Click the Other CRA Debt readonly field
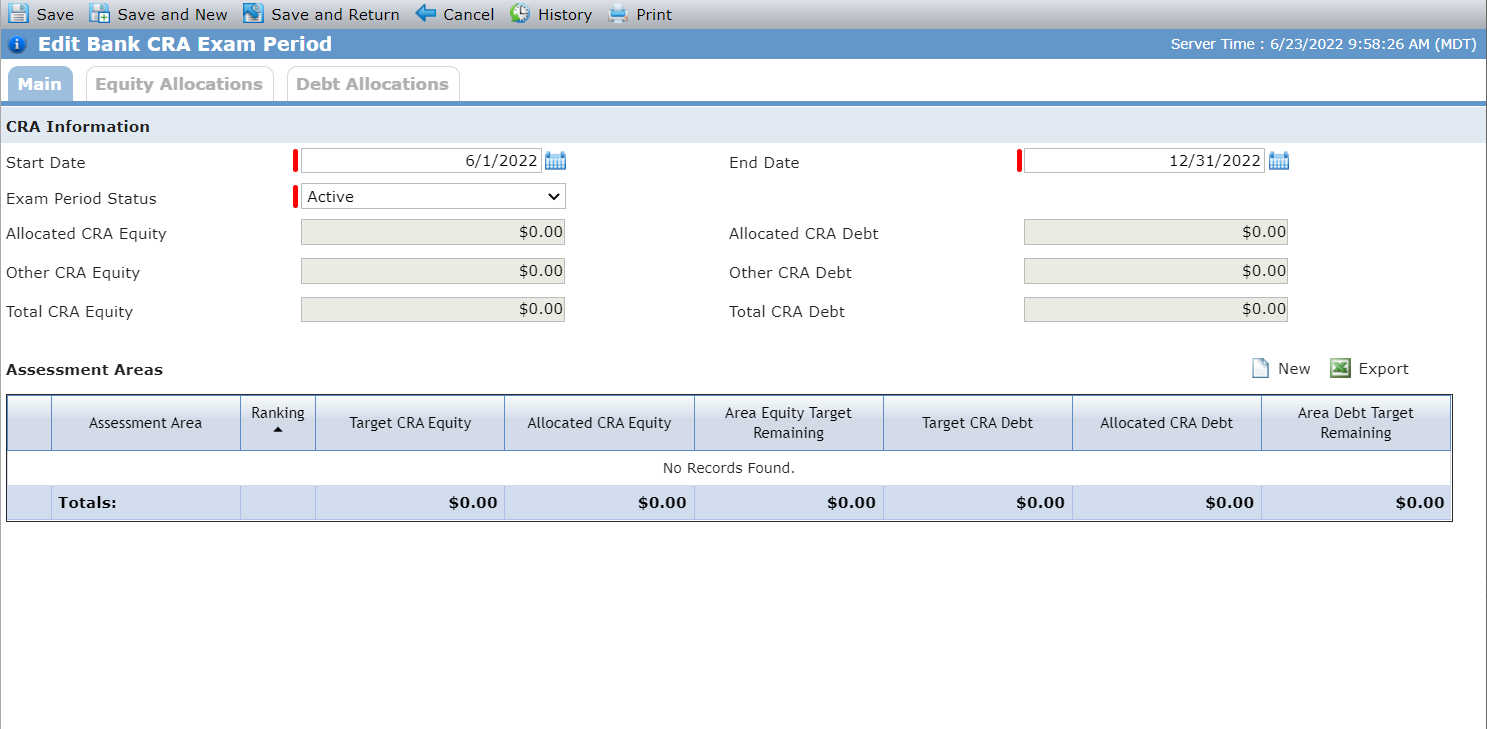Screen dimensions: 1487x729 [x=1156, y=271]
